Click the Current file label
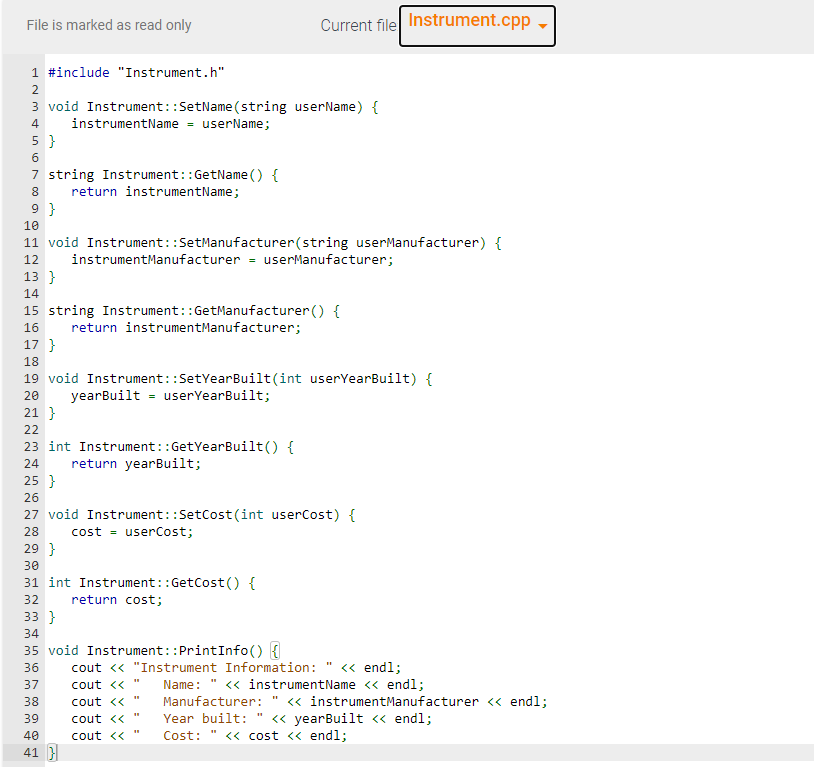 [x=358, y=25]
